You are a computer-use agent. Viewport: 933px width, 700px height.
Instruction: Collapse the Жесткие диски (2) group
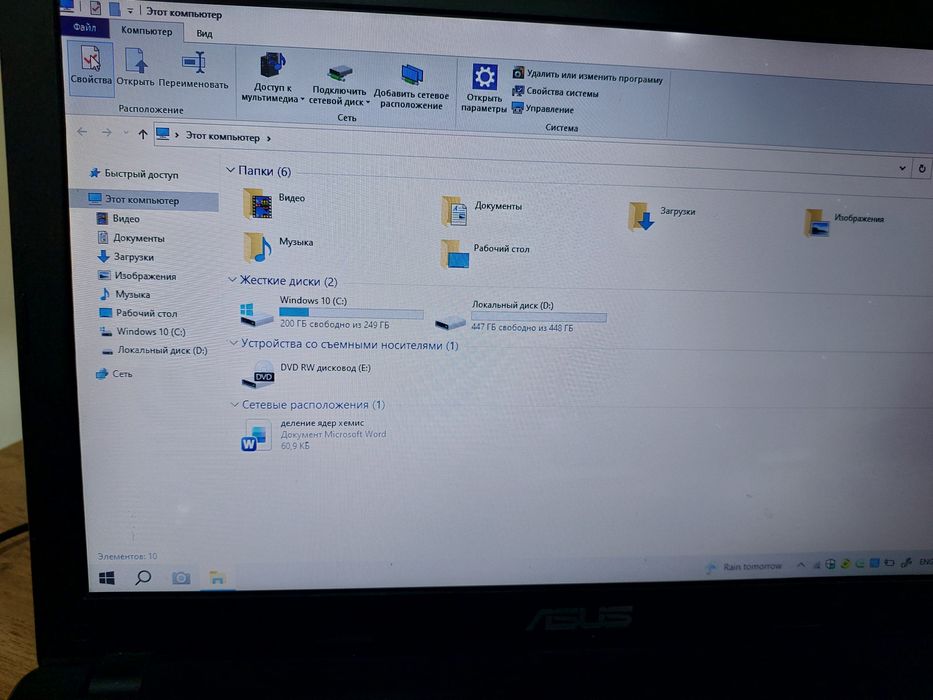233,279
